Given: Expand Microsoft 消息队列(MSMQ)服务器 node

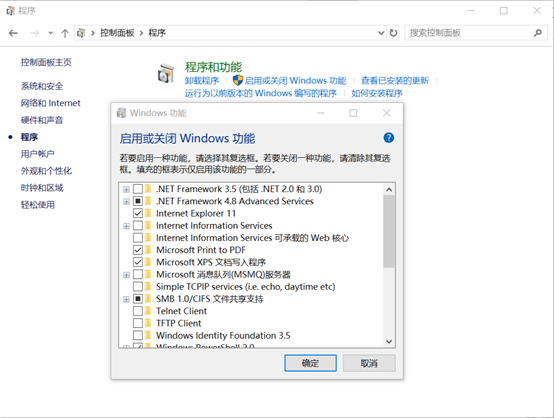Looking at the screenshot, I should click(126, 275).
